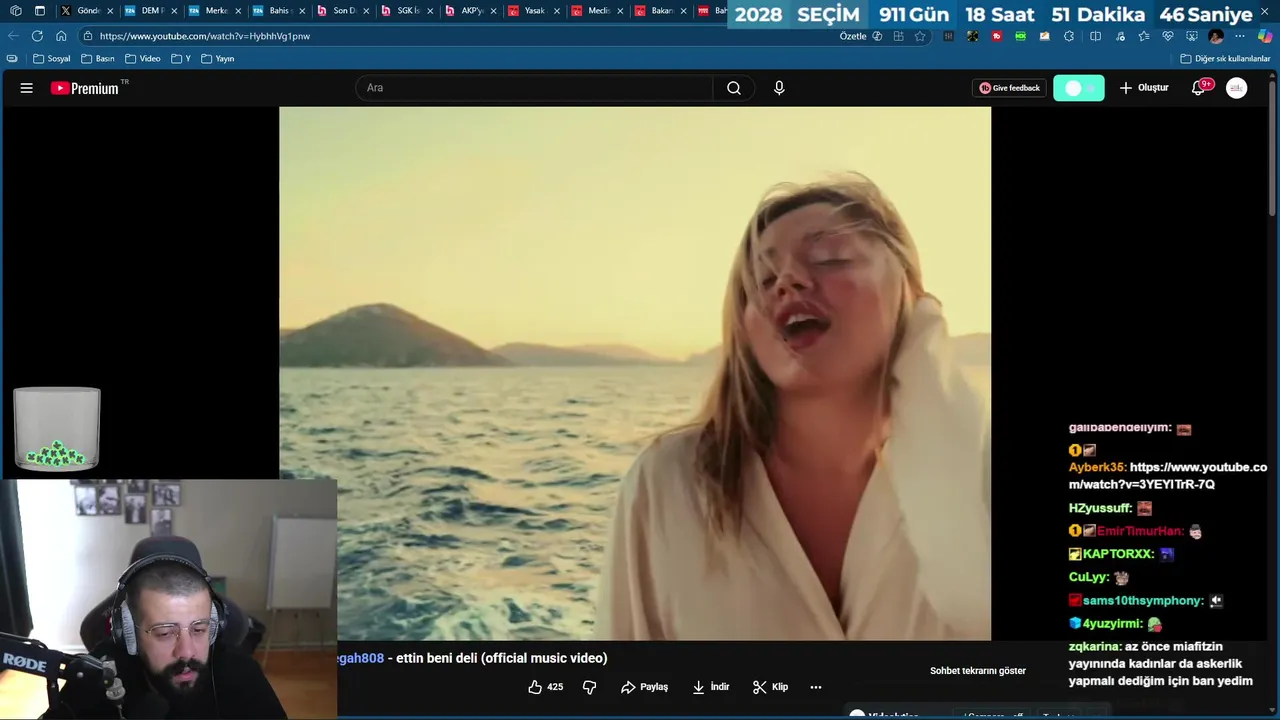Click username 'sams10thsymphony' in chat overlay
Image resolution: width=1280 pixels, height=720 pixels.
pyautogui.click(x=1143, y=601)
